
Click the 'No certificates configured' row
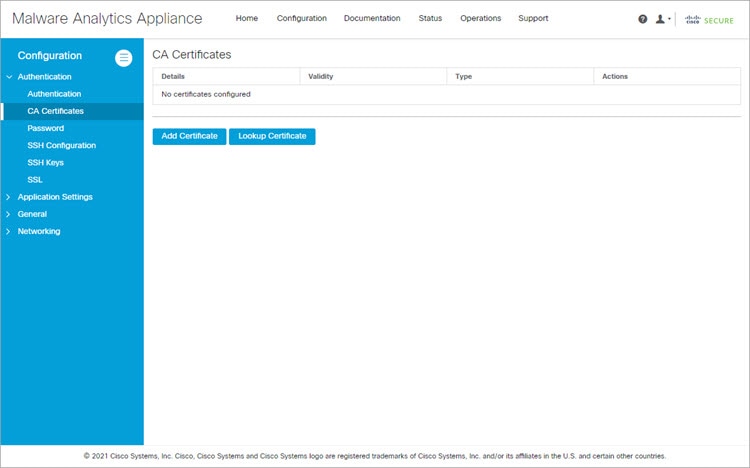[x=446, y=94]
